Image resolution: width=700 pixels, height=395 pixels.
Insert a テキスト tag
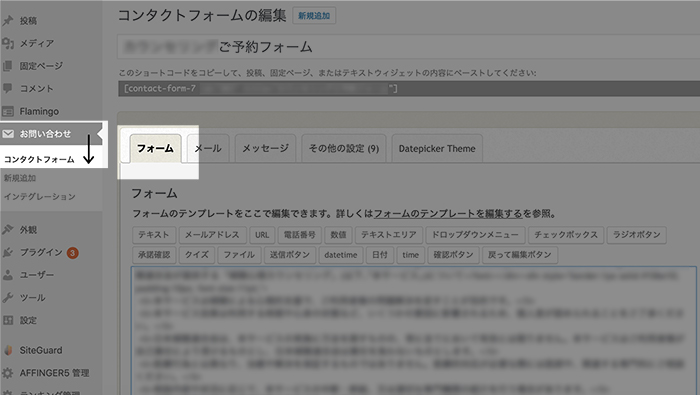click(x=154, y=235)
